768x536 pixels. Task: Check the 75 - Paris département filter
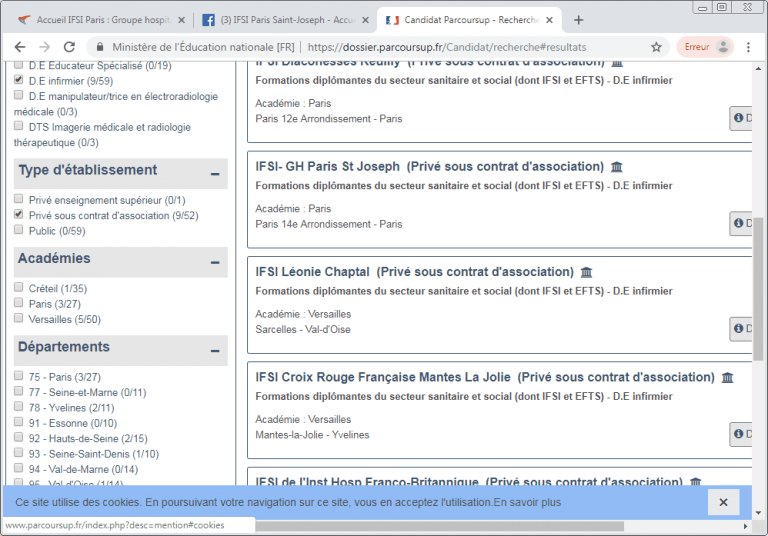pyautogui.click(x=19, y=375)
